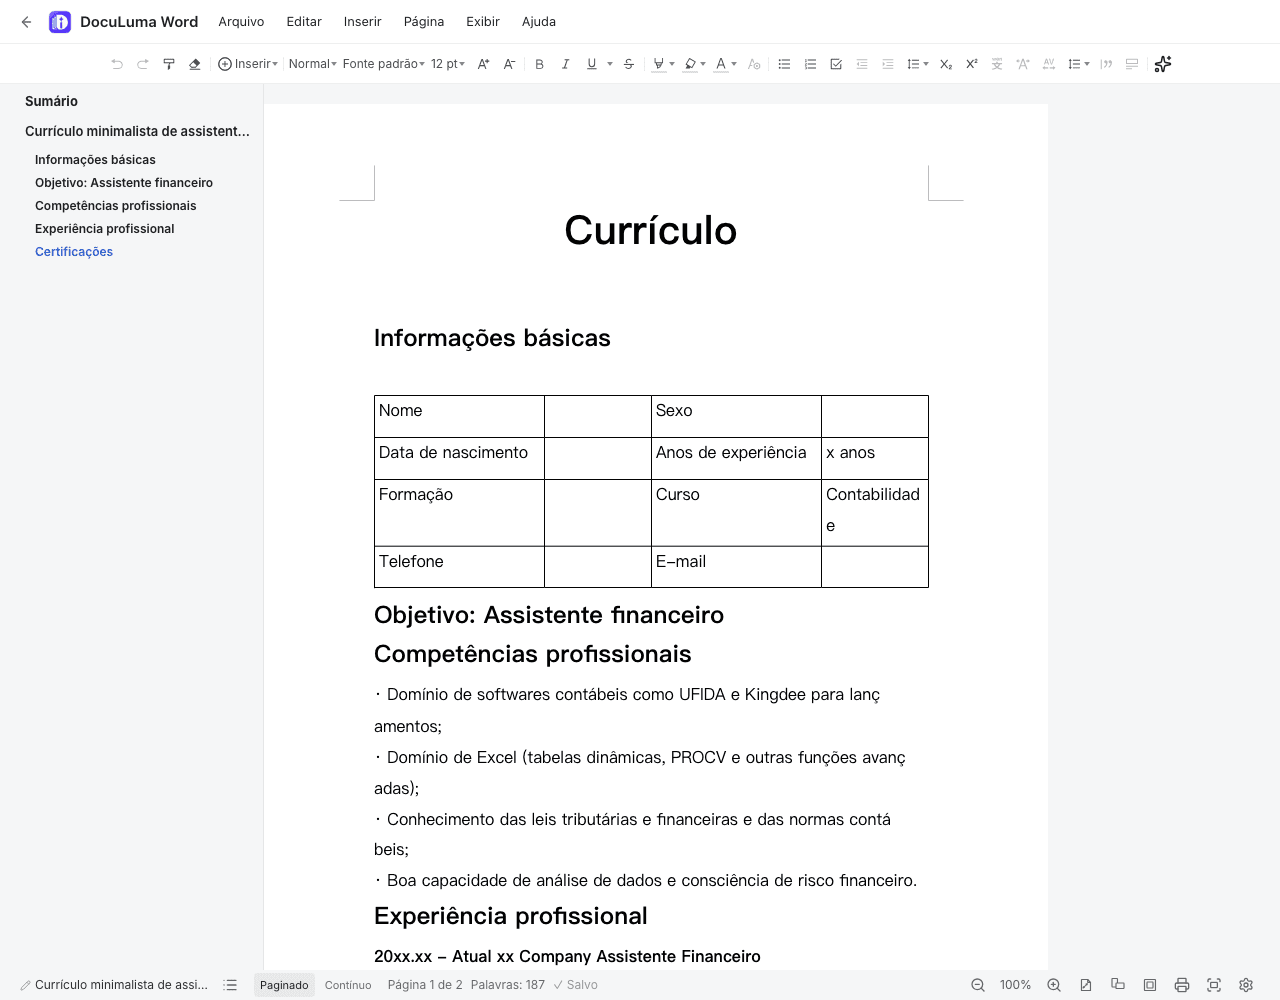Jump to Certificações in the outline

(74, 252)
